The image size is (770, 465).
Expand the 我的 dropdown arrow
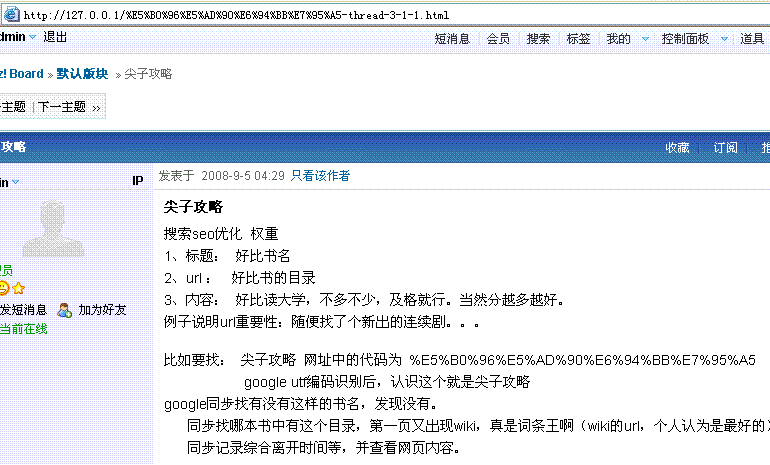pos(646,39)
